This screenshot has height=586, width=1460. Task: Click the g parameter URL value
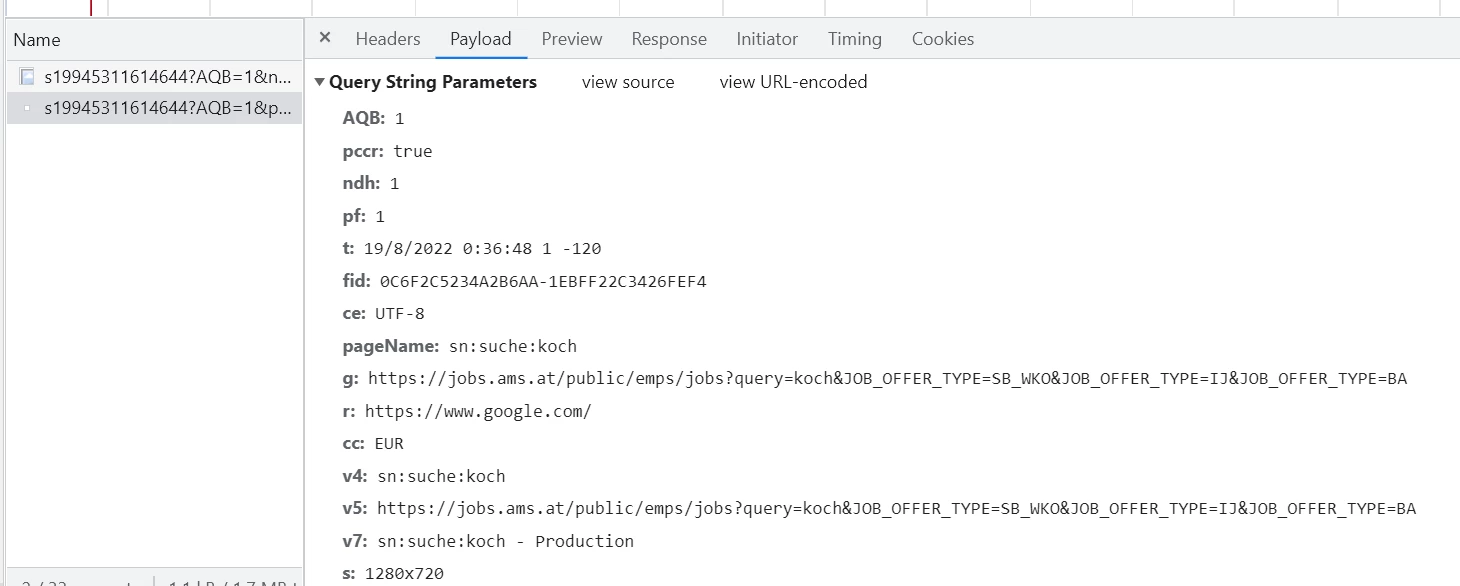point(888,379)
